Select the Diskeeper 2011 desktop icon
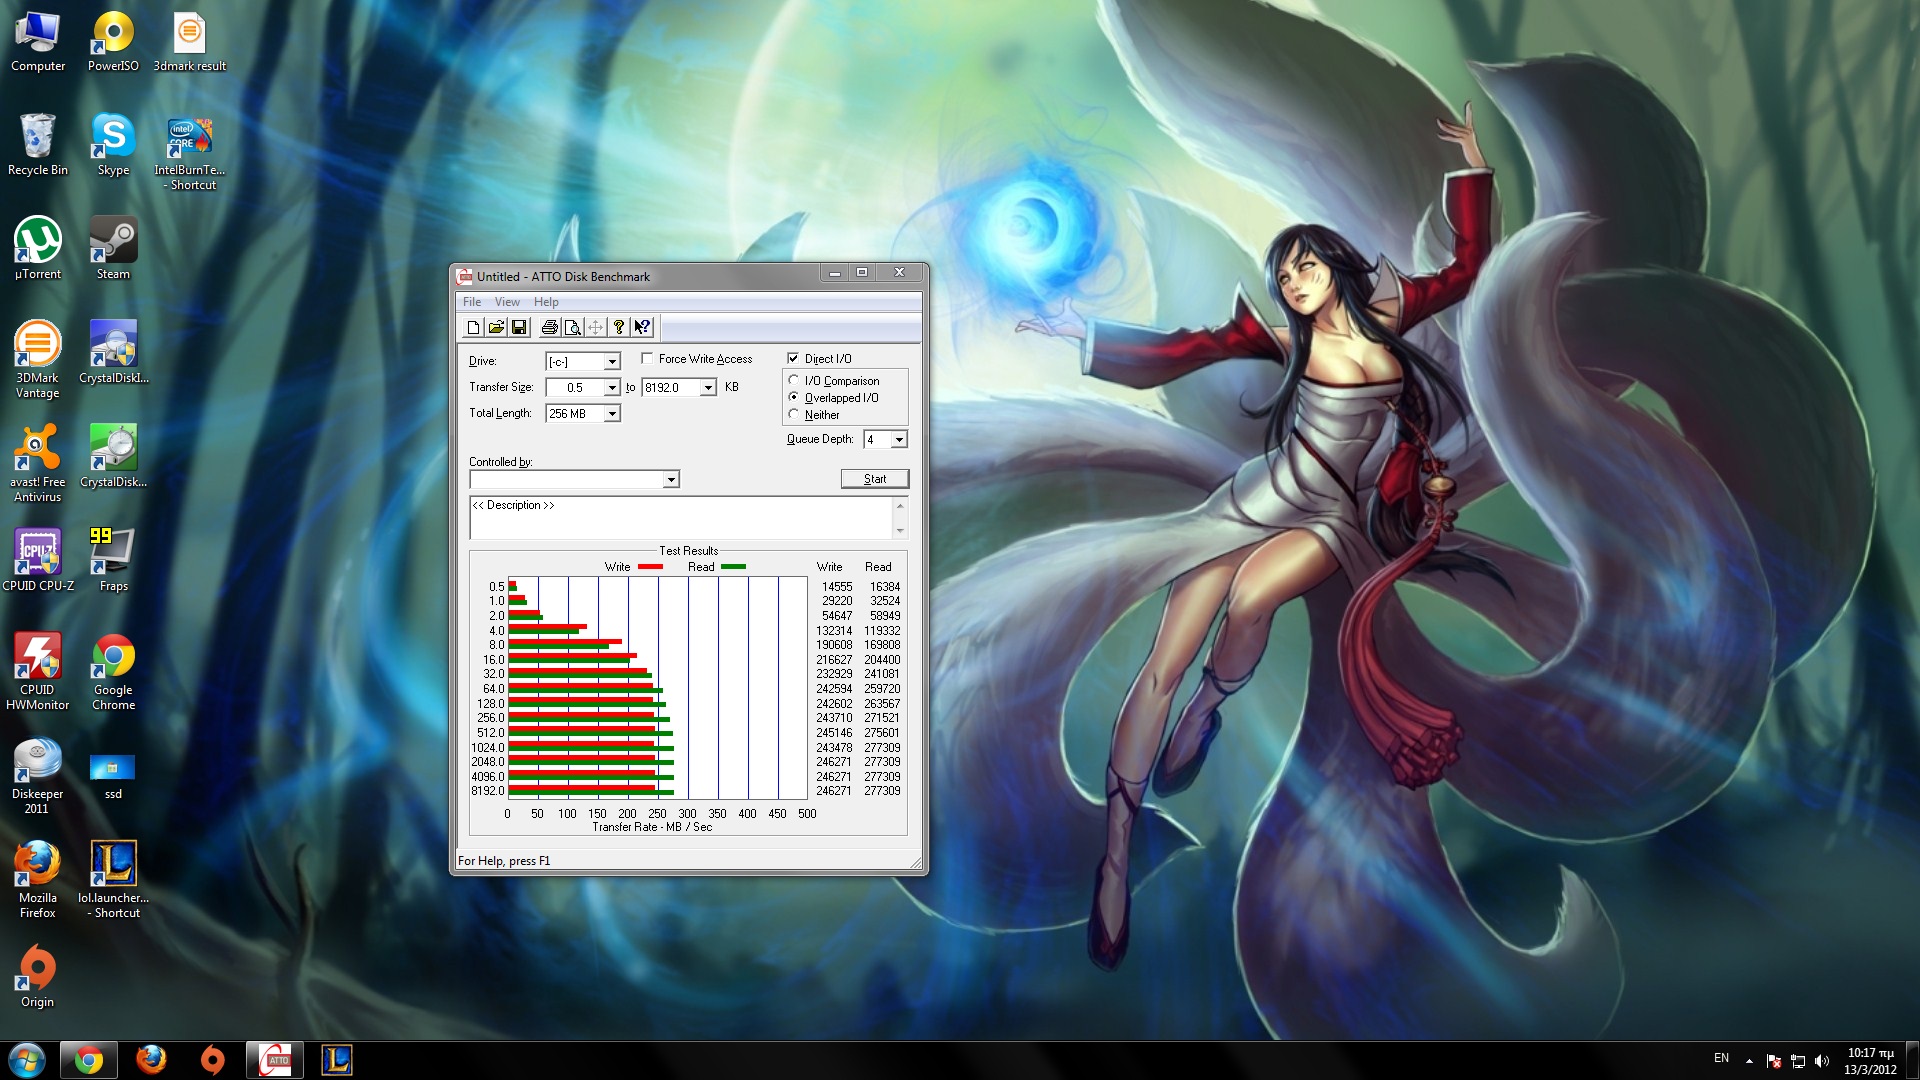The width and height of the screenshot is (1920, 1080). (38, 775)
